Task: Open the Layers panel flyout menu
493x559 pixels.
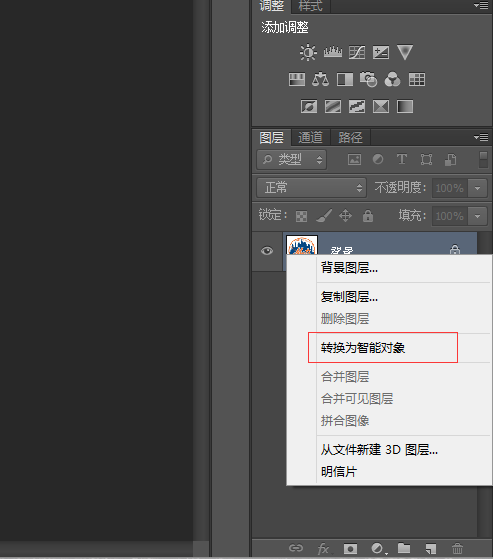Action: point(481,137)
